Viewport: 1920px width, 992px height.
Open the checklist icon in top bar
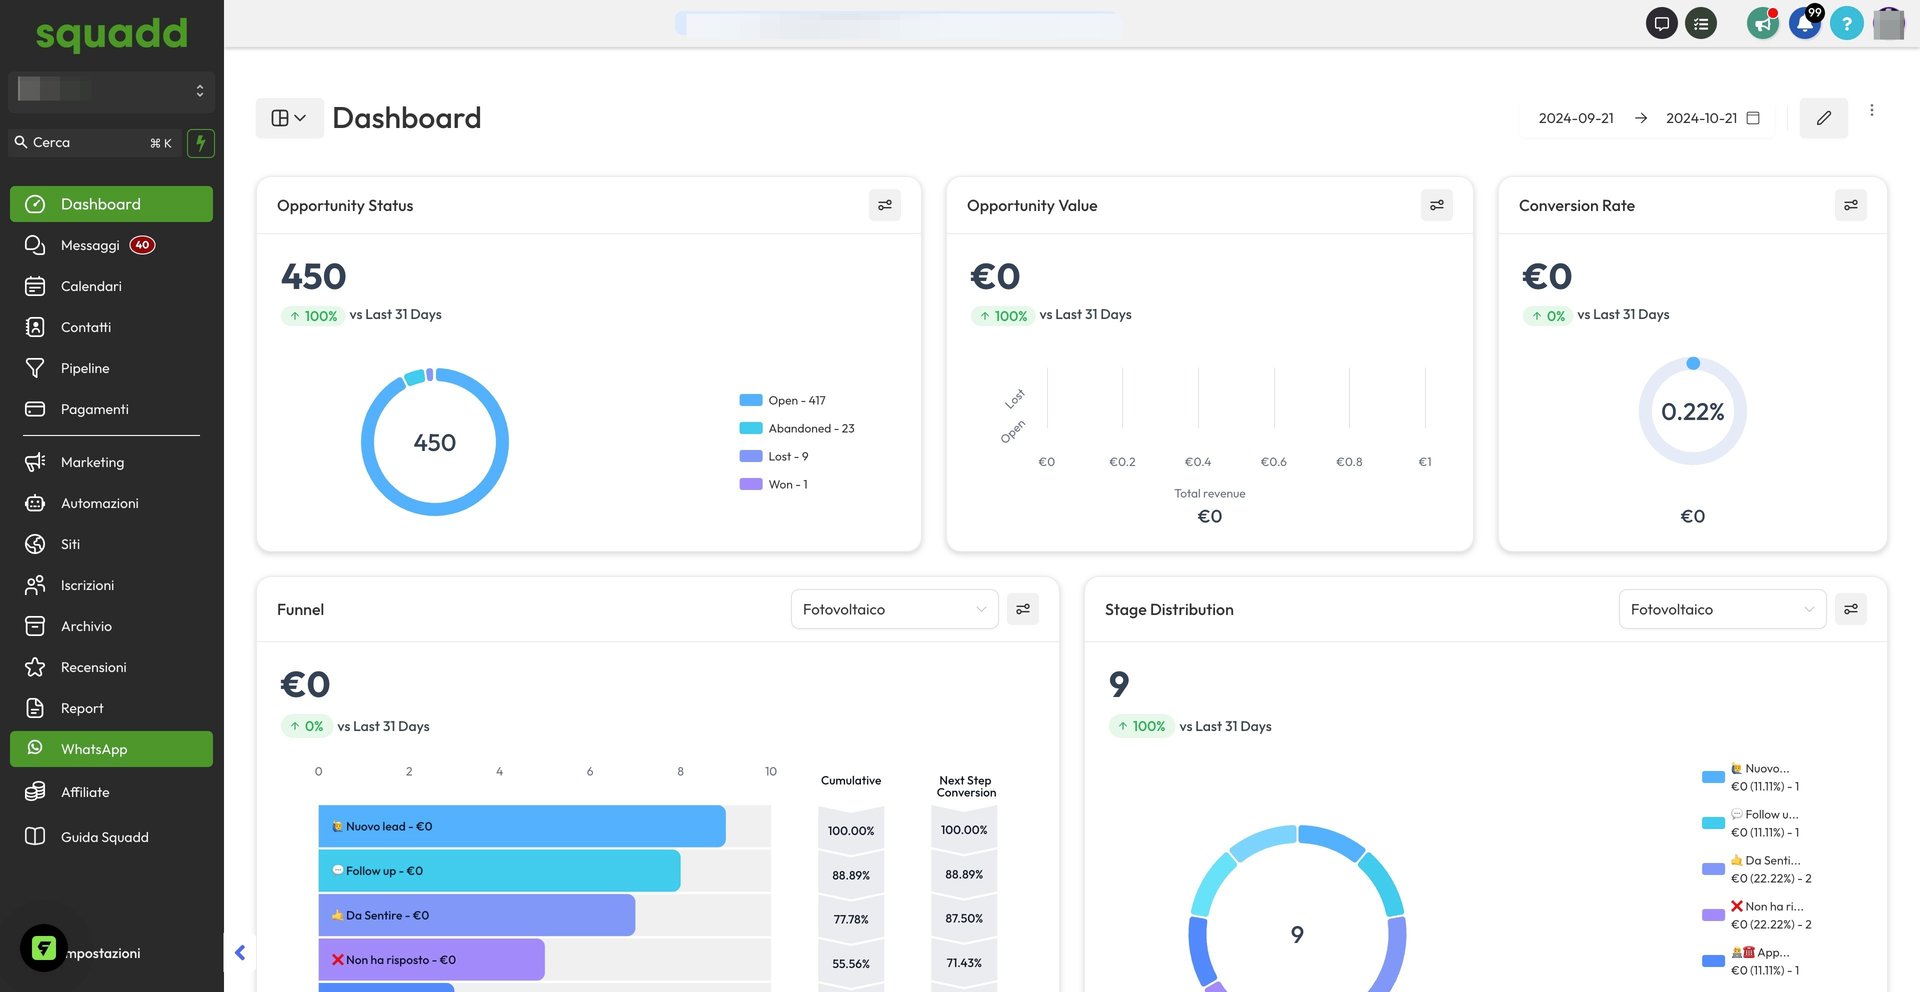coord(1700,23)
